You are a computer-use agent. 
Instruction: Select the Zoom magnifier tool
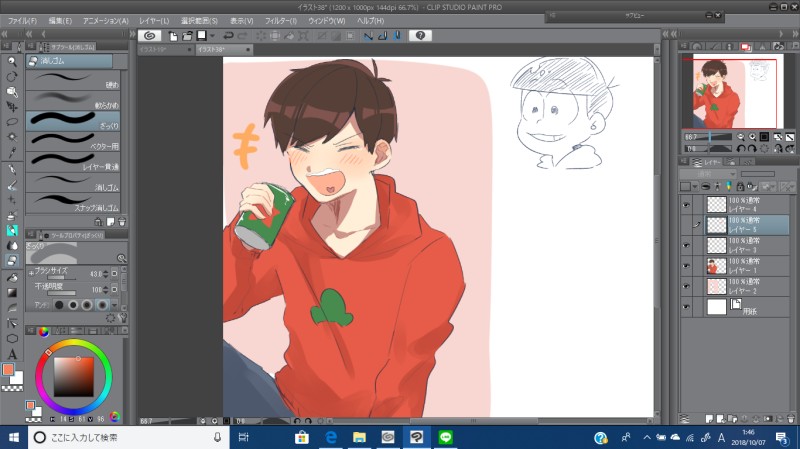tap(12, 62)
